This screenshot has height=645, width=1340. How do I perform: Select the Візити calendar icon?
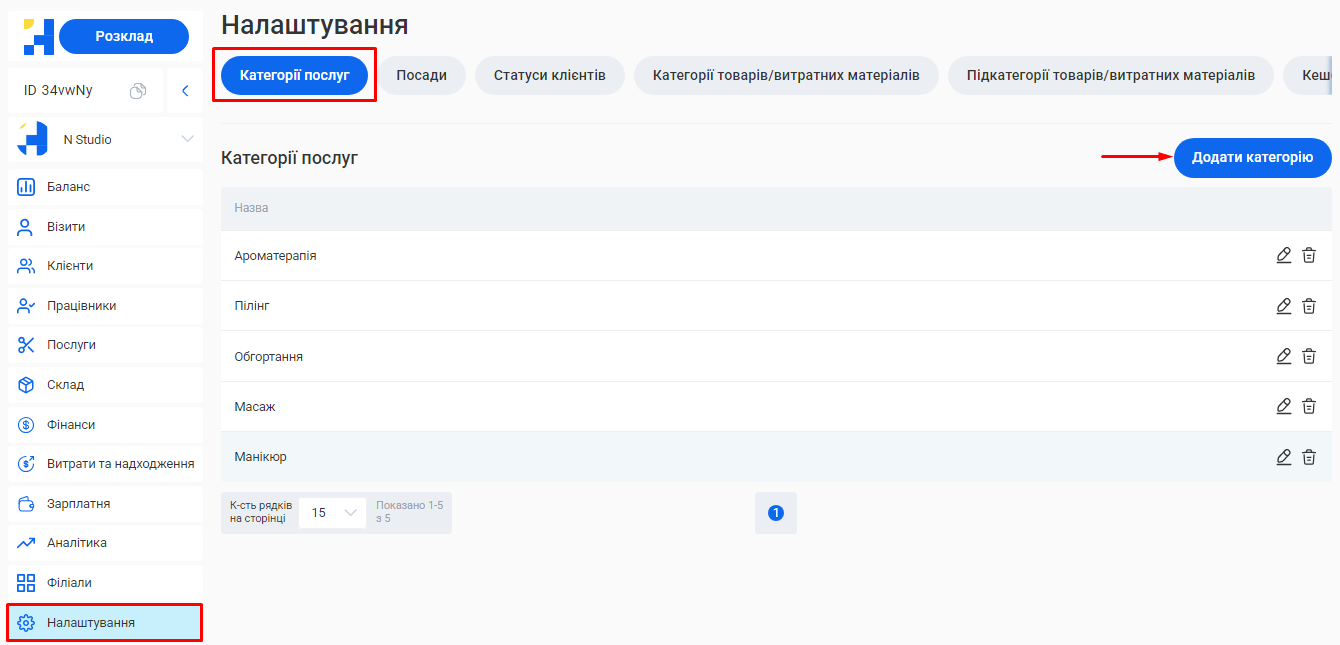(24, 226)
